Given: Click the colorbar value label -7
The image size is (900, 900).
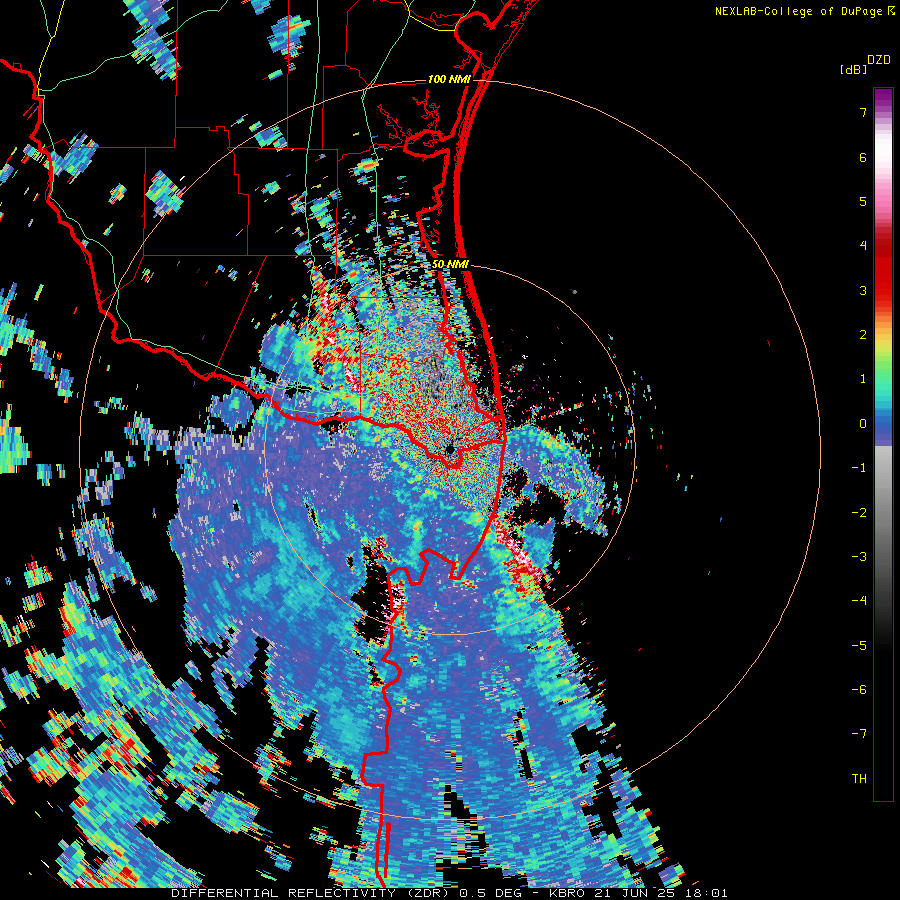Looking at the screenshot, I should [859, 734].
